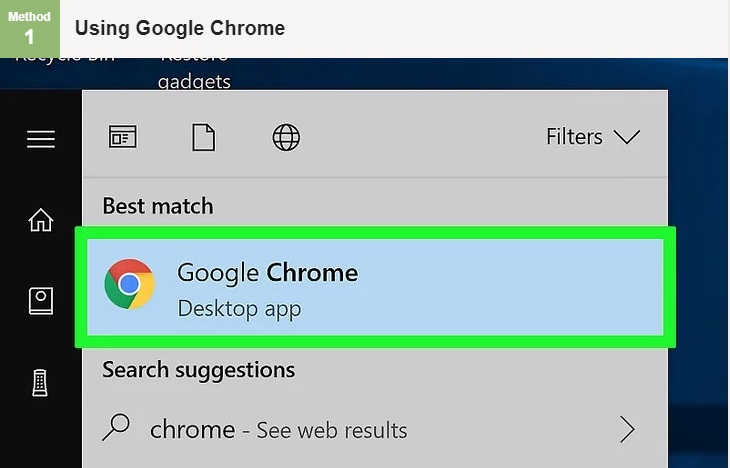Select chrome - See web results suggestion
The height and width of the screenshot is (468, 730).
point(368,429)
